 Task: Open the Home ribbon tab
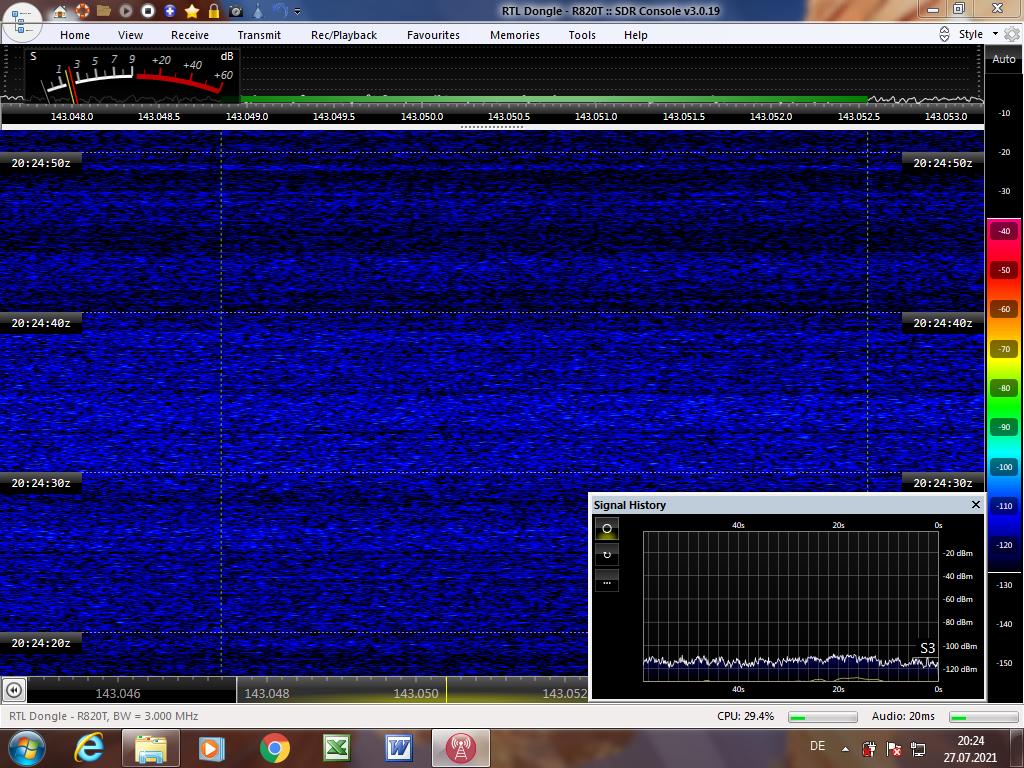(75, 35)
